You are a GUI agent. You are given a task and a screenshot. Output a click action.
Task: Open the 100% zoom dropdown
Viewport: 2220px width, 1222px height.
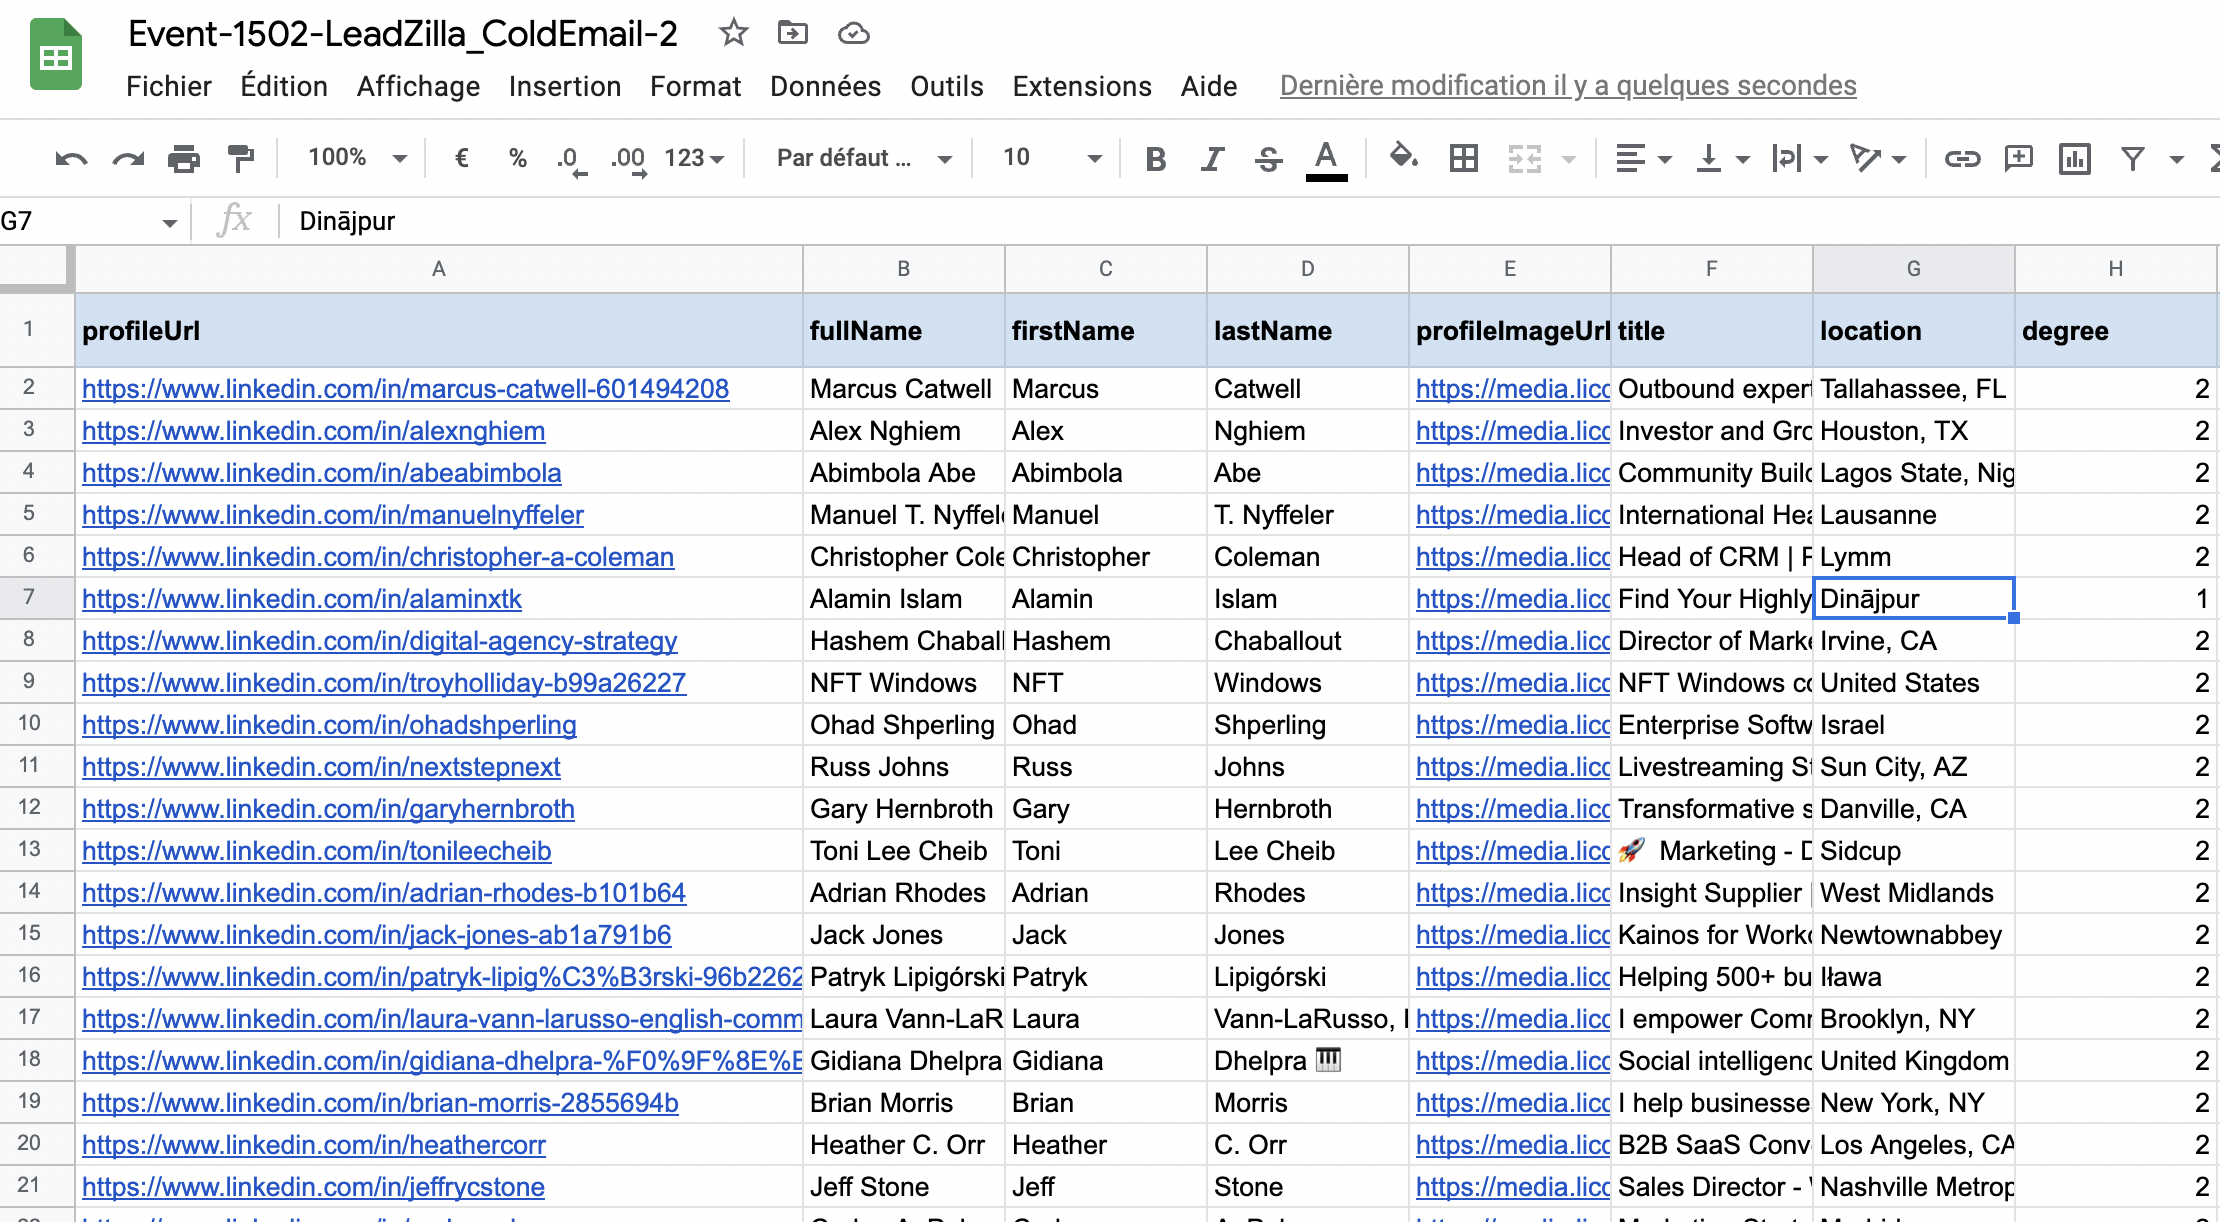pos(357,158)
